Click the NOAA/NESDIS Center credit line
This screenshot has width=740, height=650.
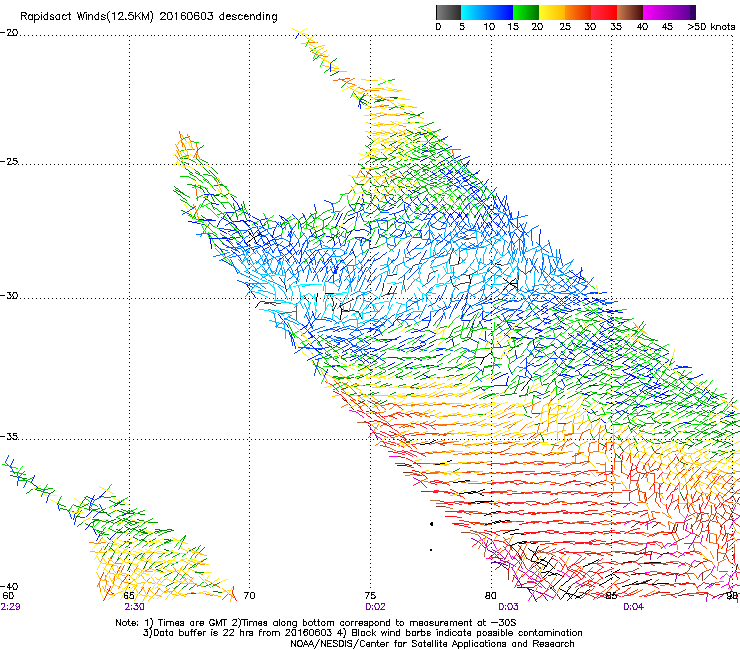click(x=432, y=644)
